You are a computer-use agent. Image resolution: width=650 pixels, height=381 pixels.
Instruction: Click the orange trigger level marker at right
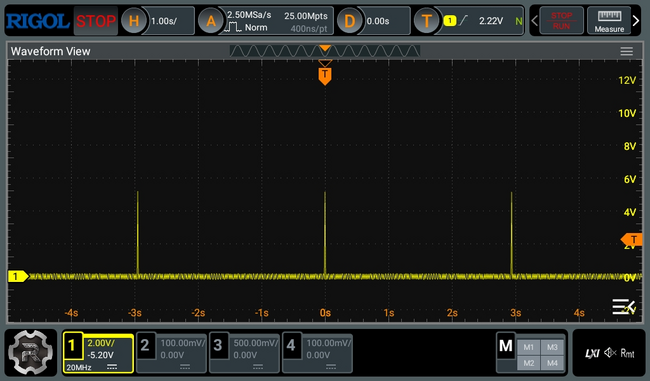[x=632, y=239]
